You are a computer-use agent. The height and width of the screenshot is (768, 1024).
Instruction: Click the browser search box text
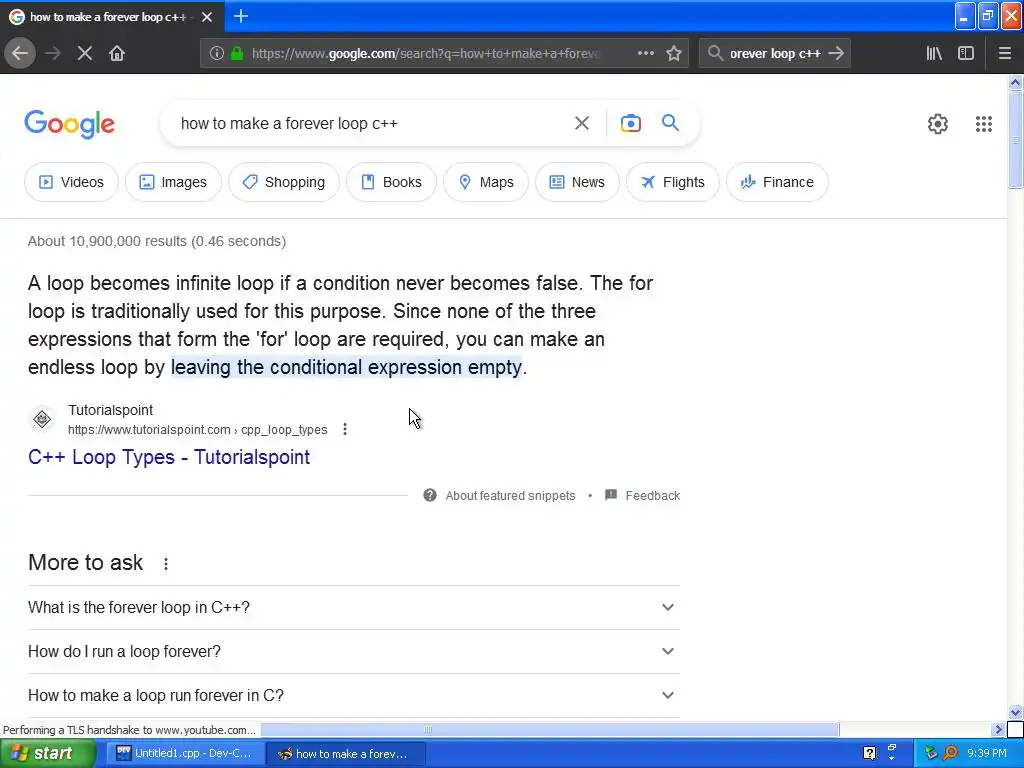tap(775, 54)
